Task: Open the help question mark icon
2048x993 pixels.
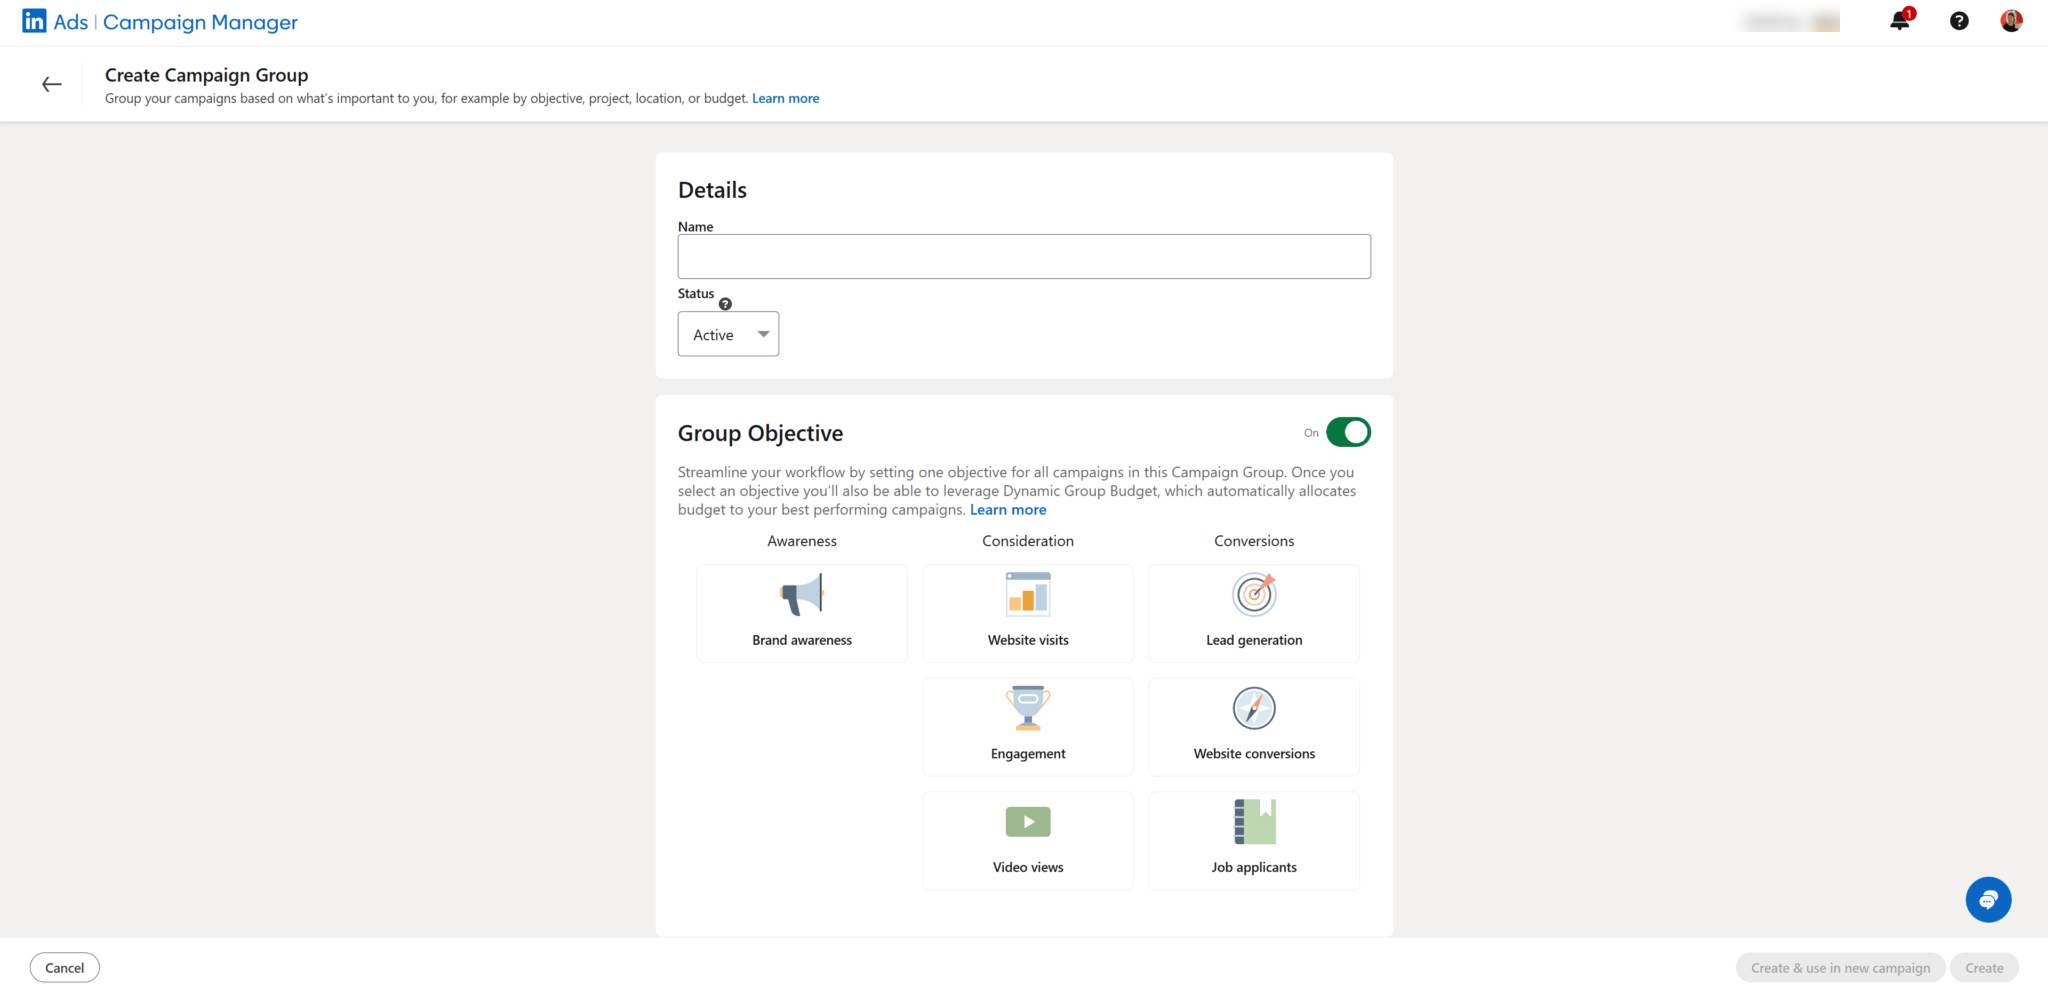Action: tap(1959, 21)
